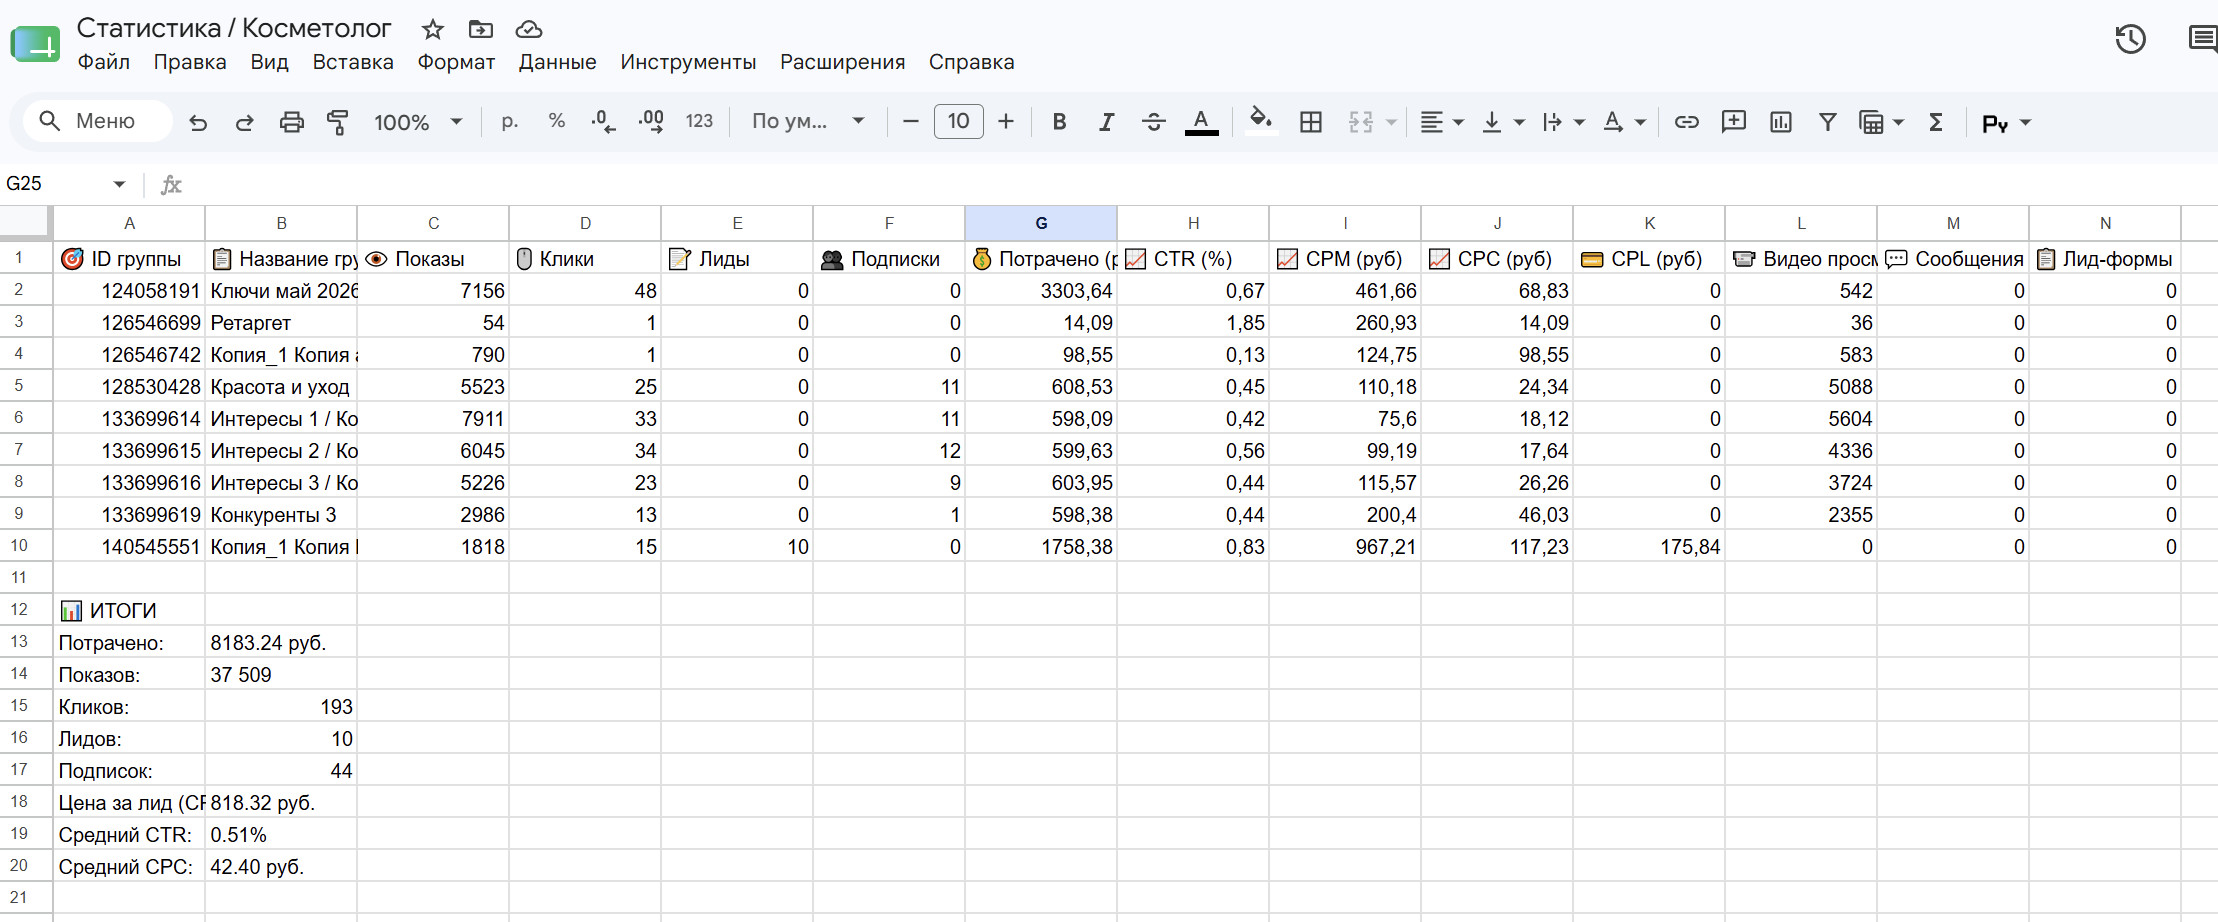Image resolution: width=2218 pixels, height=922 pixels.
Task: Check the cloud save status icon
Action: [x=529, y=29]
